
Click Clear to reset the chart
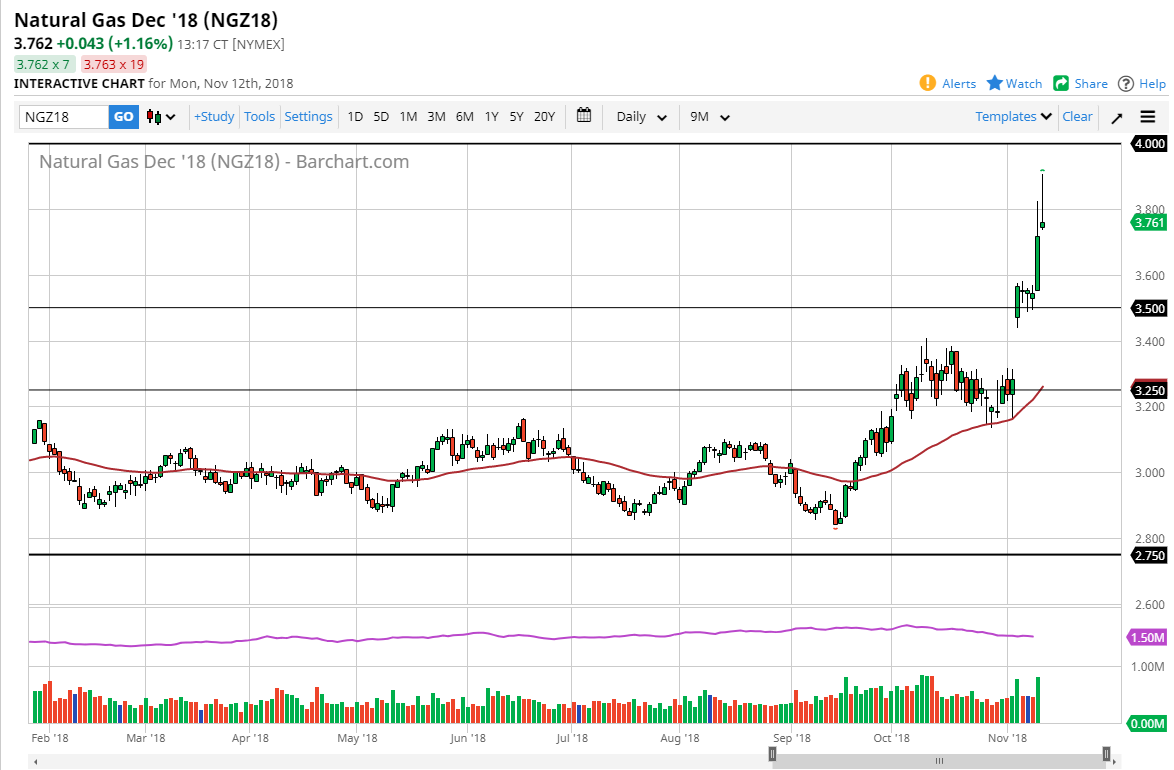[1077, 116]
